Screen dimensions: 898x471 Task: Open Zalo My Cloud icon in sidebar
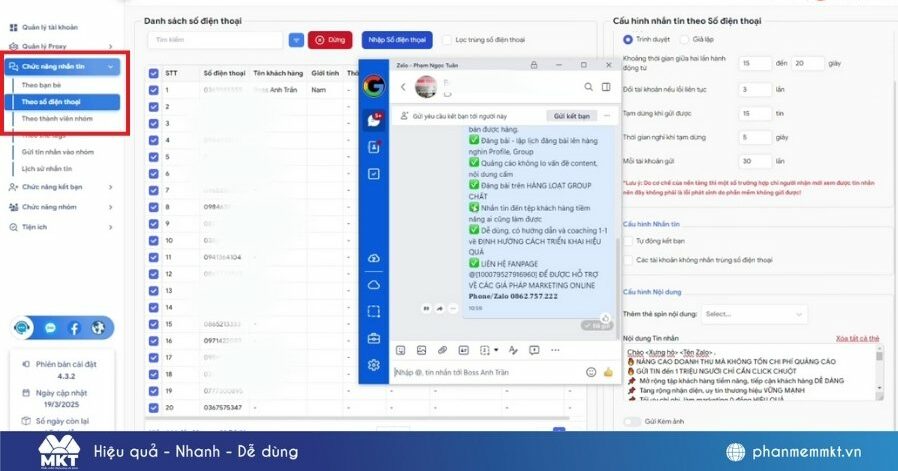(373, 285)
